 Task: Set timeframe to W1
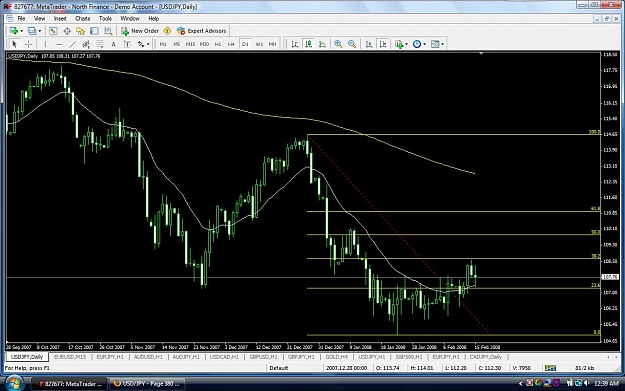click(x=259, y=44)
